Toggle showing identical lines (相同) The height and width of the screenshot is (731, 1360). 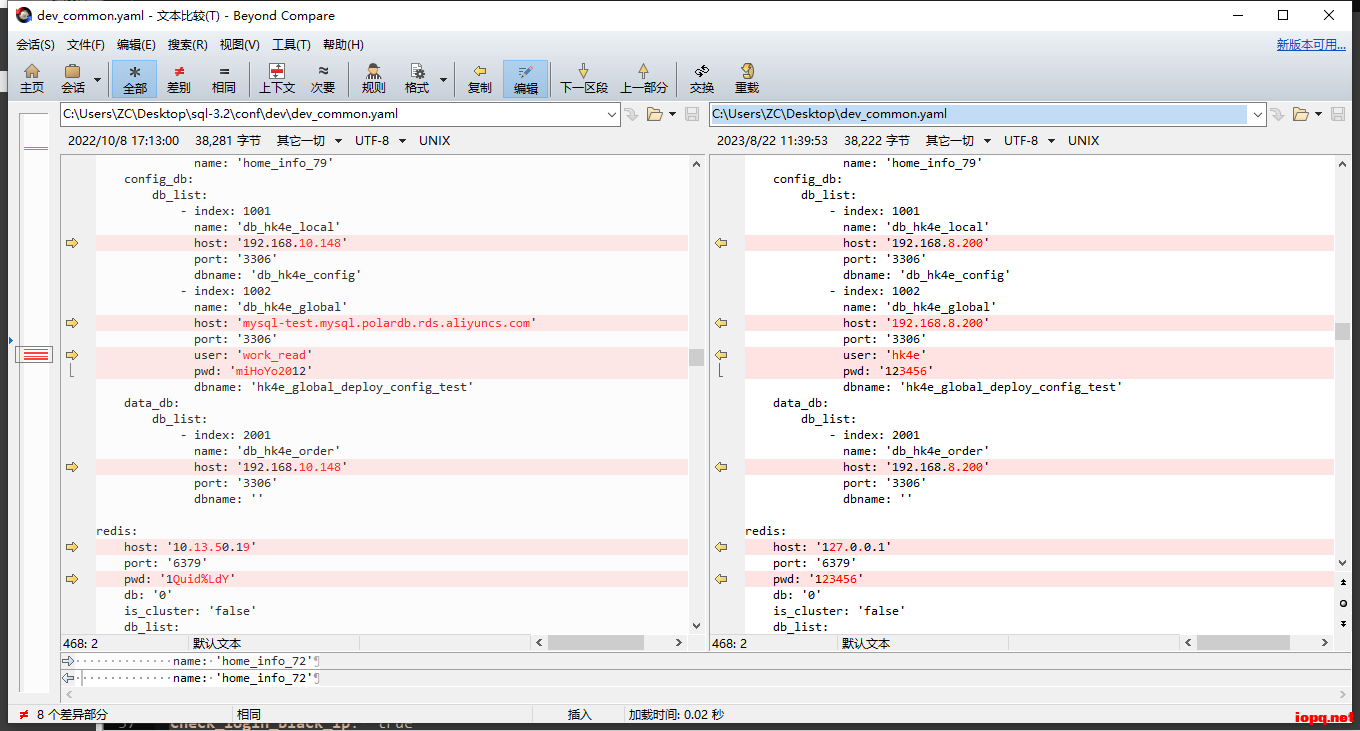tap(223, 78)
